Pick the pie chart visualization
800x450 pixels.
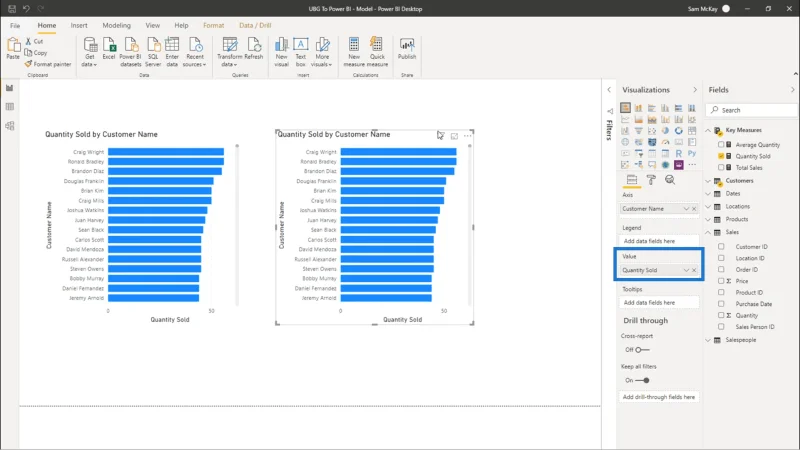665,131
